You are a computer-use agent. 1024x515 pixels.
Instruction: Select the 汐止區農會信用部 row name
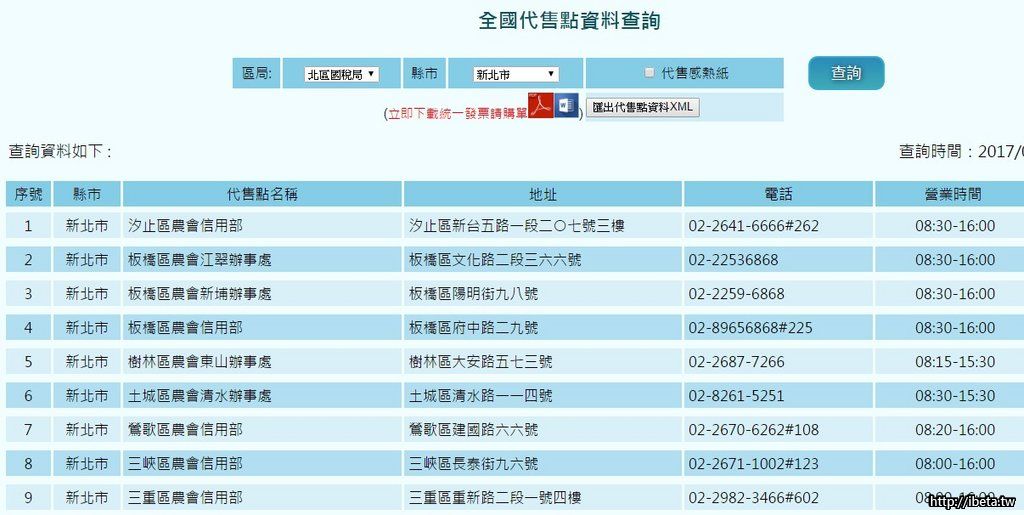point(186,226)
